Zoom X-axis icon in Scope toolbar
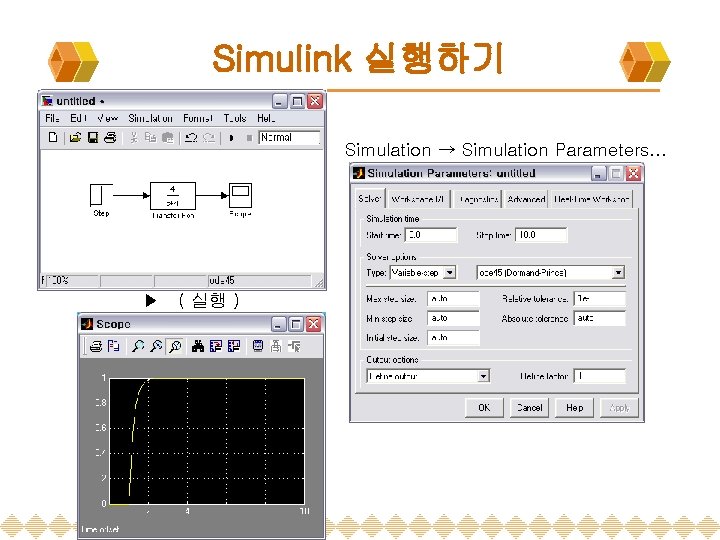 [x=156, y=346]
